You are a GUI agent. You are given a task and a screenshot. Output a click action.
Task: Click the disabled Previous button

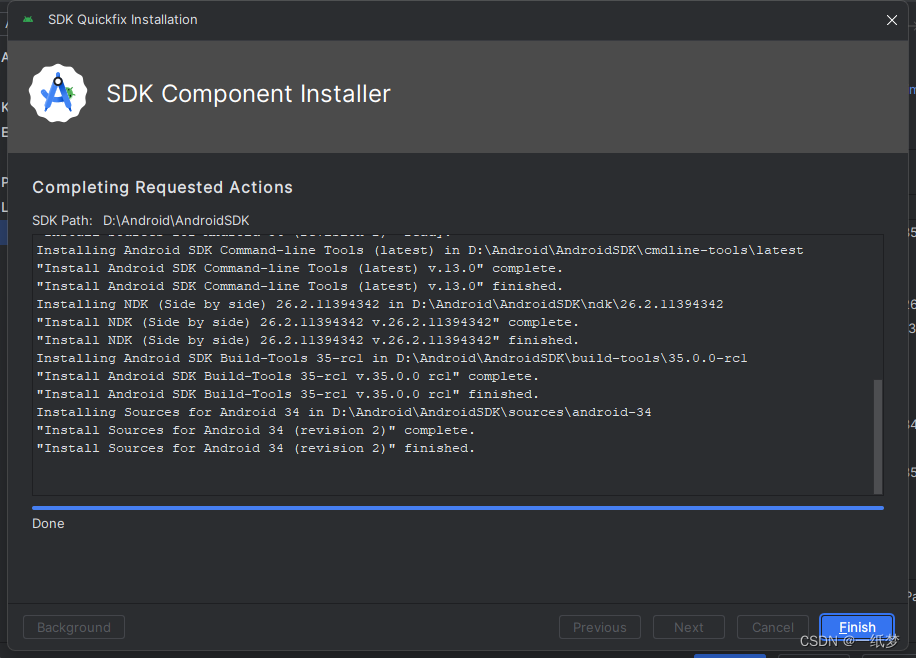pyautogui.click(x=599, y=627)
